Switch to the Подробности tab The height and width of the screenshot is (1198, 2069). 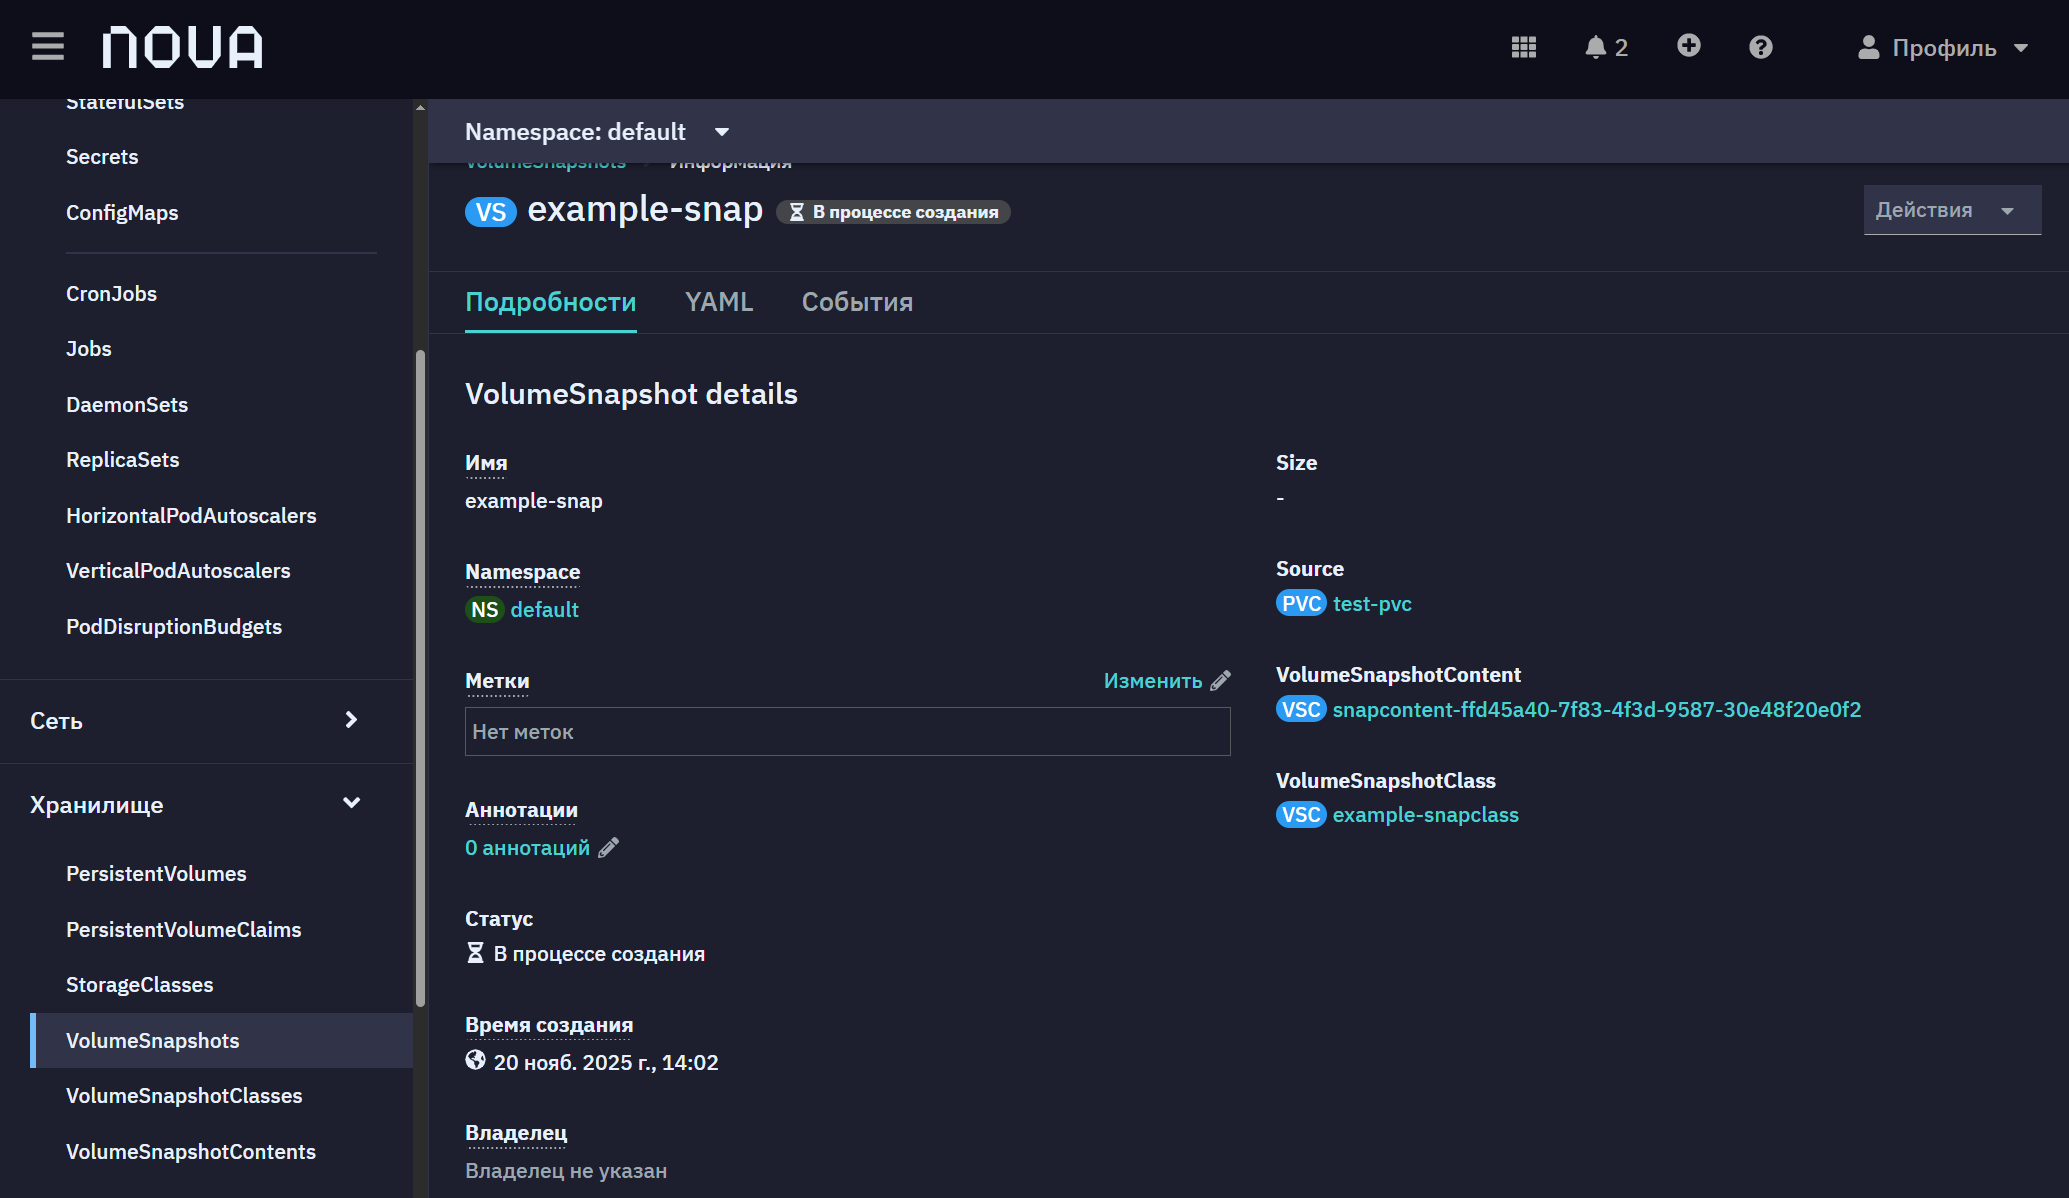[x=551, y=302]
